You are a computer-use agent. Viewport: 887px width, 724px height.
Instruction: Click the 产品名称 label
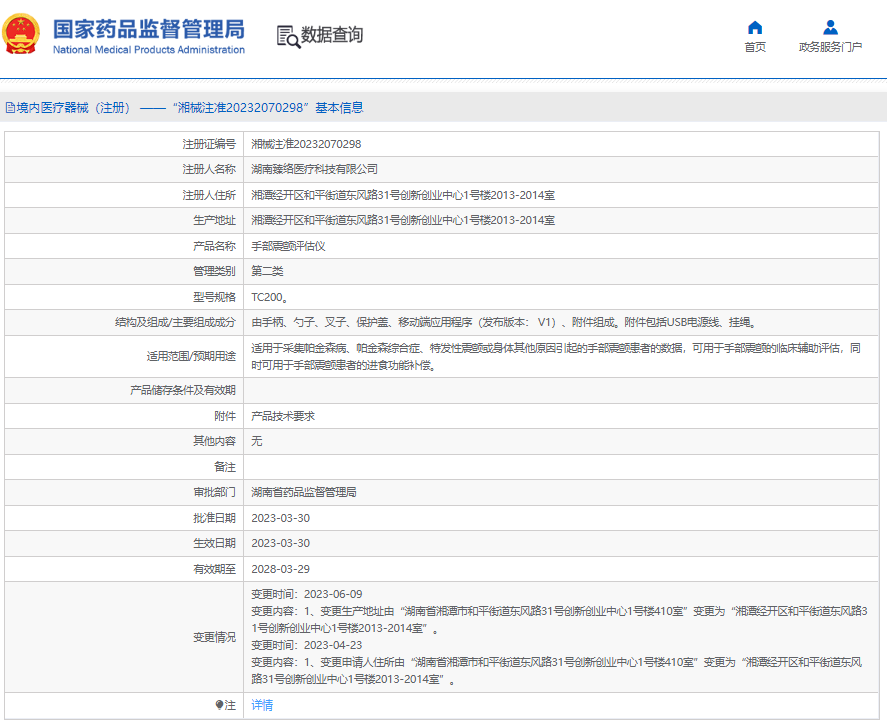click(x=214, y=246)
